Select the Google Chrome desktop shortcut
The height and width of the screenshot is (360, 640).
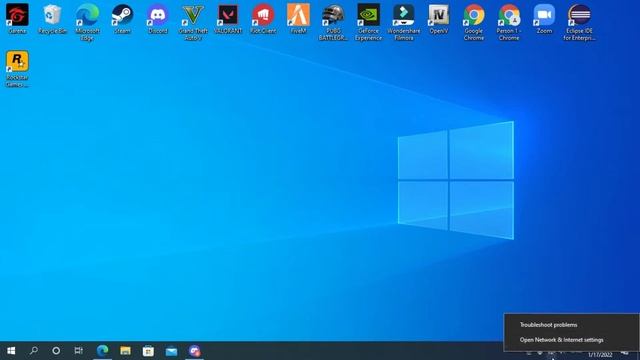click(x=473, y=22)
